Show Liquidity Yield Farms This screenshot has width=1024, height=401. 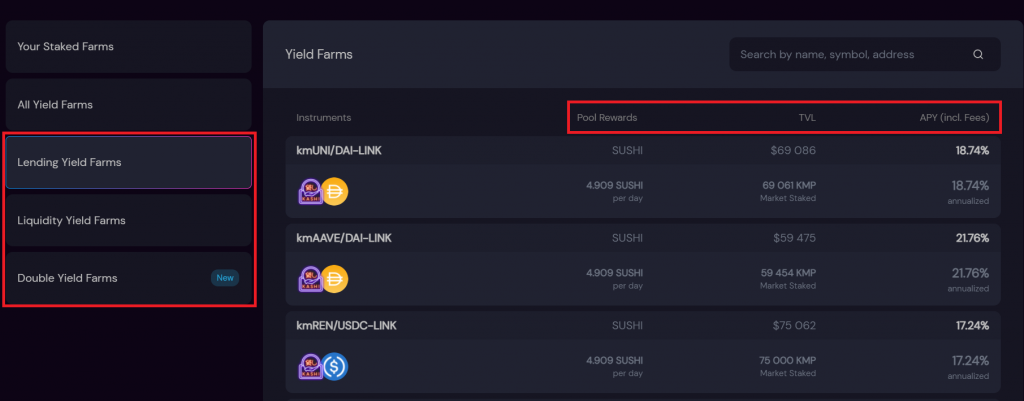[128, 220]
